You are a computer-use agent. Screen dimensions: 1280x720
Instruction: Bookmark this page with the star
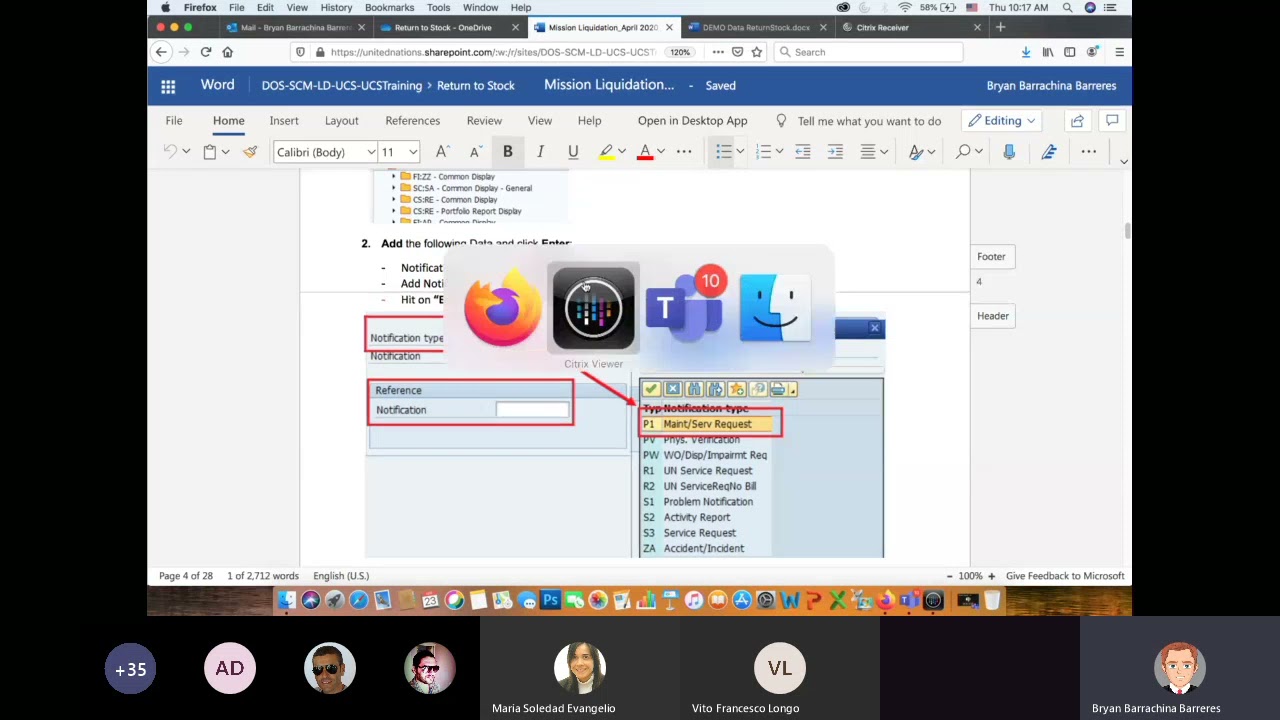(757, 52)
